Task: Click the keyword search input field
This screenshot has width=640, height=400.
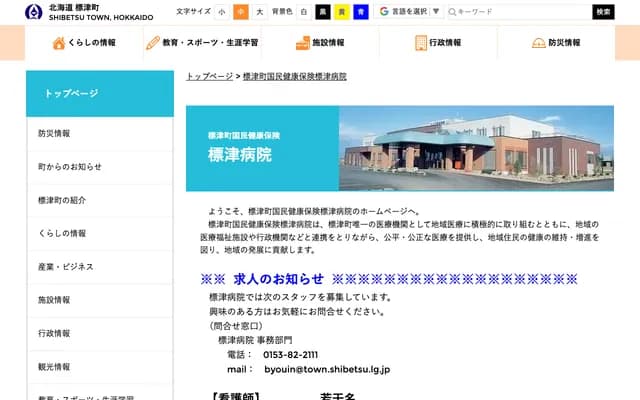Action: point(519,12)
